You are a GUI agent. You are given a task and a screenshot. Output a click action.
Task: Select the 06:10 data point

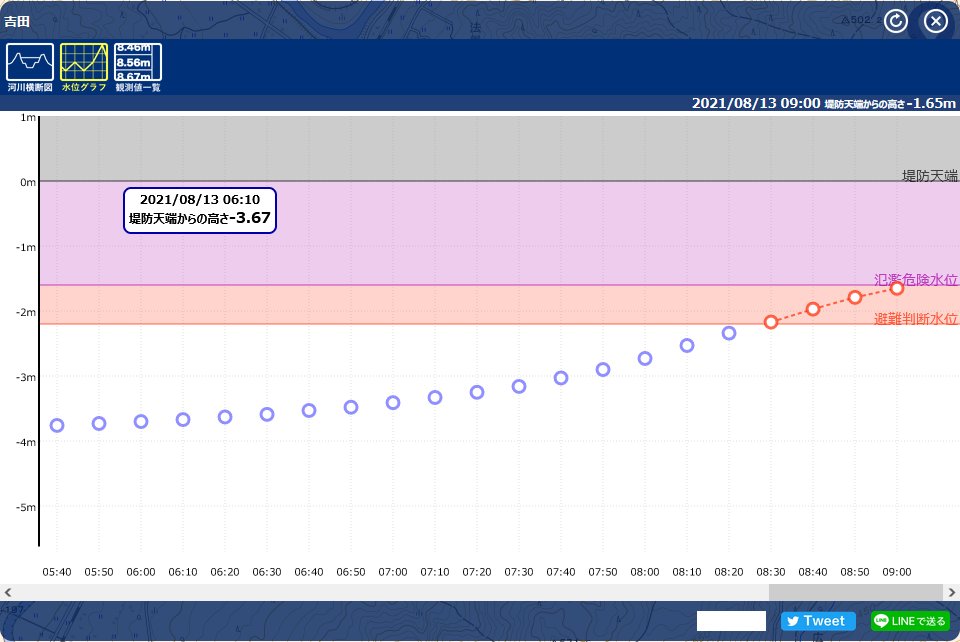point(183,420)
